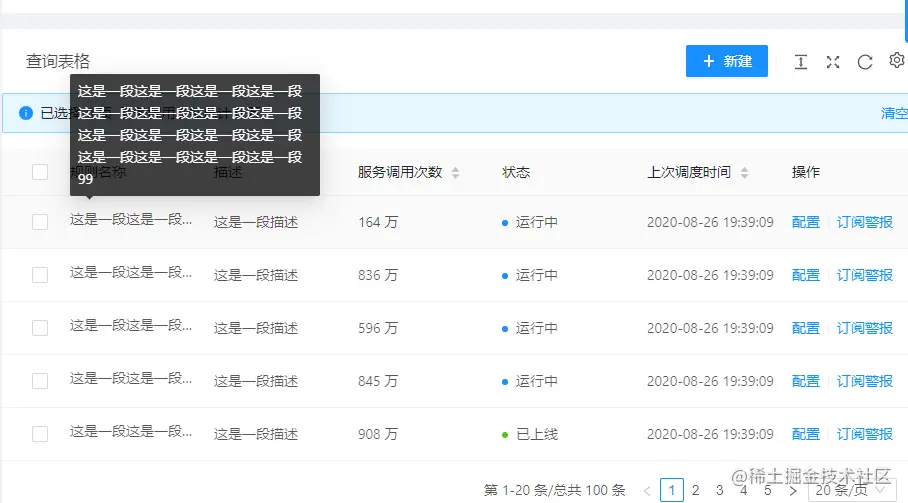Sort by 上次调度时间 using its sort arrows
This screenshot has height=503, width=908.
[744, 172]
